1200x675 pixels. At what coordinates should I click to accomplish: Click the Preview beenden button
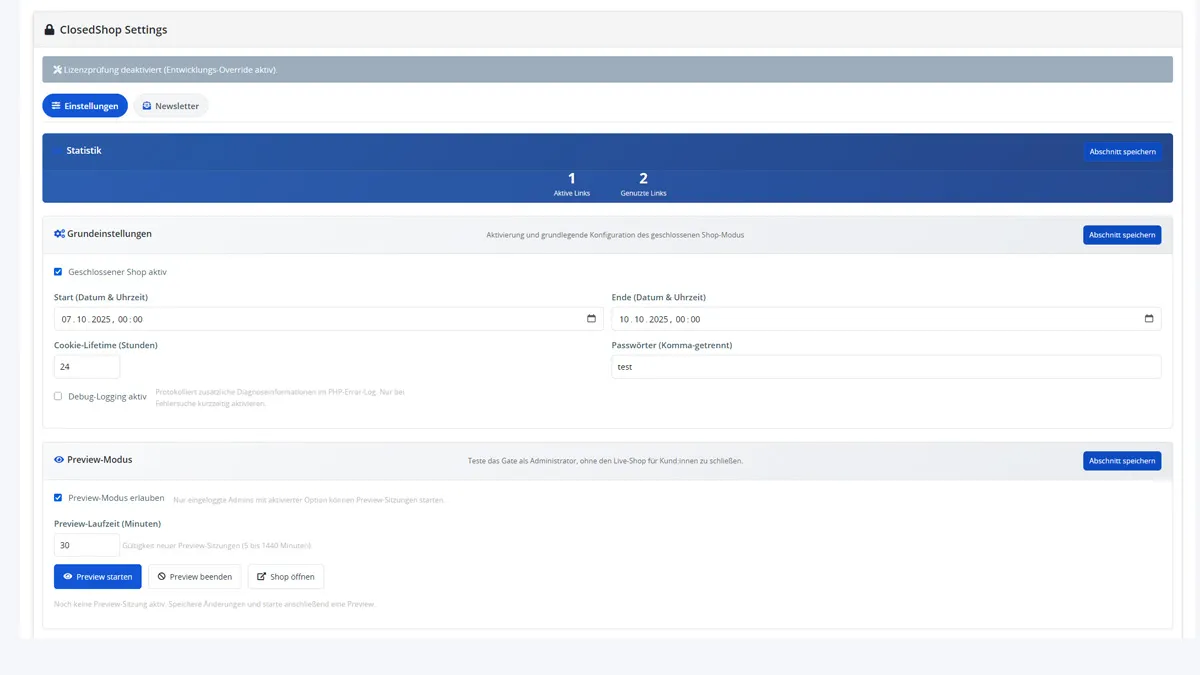195,577
